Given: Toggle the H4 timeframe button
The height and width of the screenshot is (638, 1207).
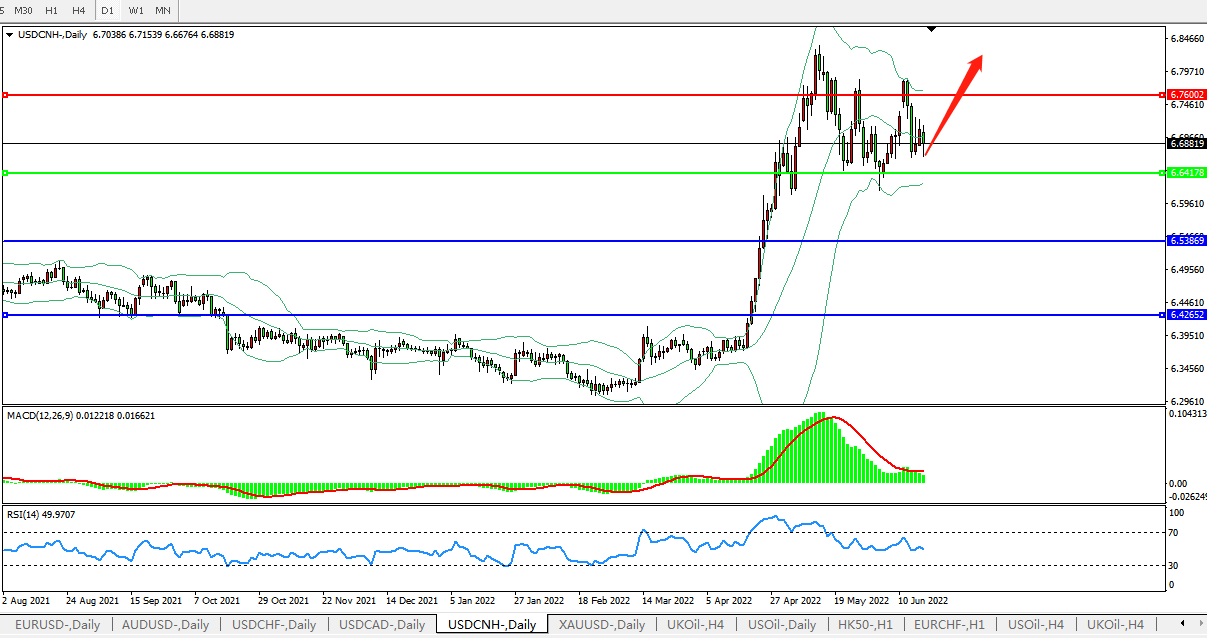Looking at the screenshot, I should pos(78,10).
